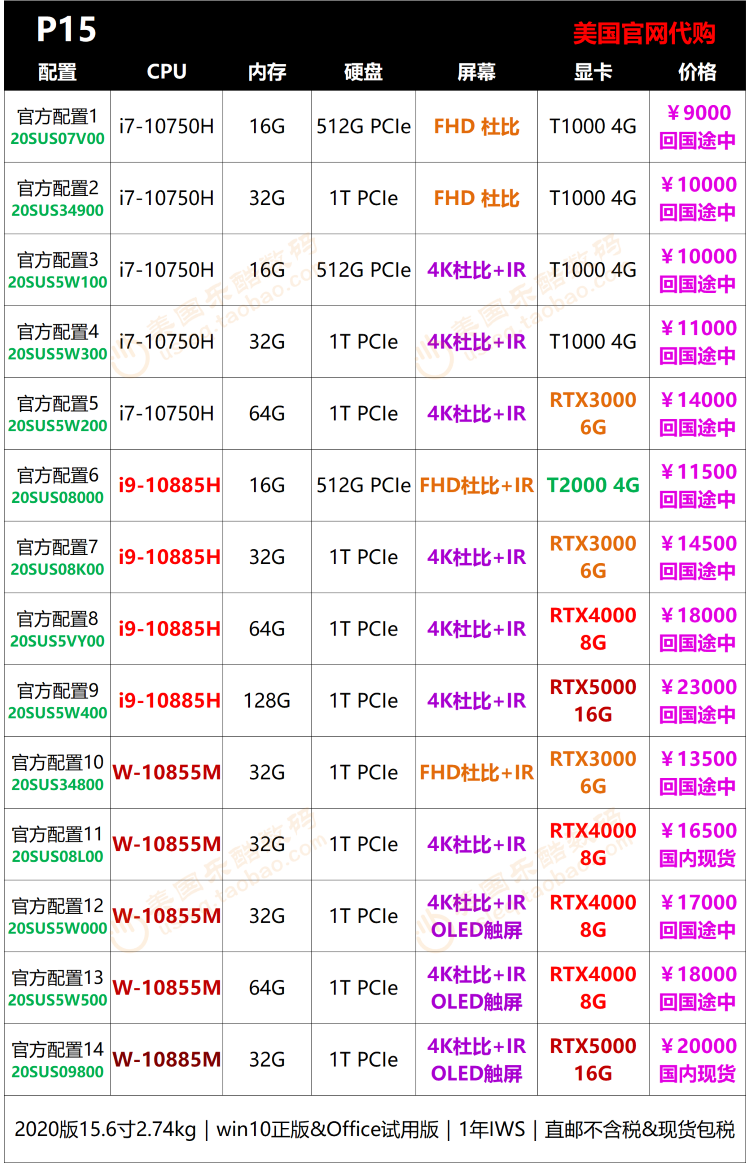This screenshot has height=1163, width=750.
Task: Click 国内现货 in 官方配置11 row
Action: (697, 858)
